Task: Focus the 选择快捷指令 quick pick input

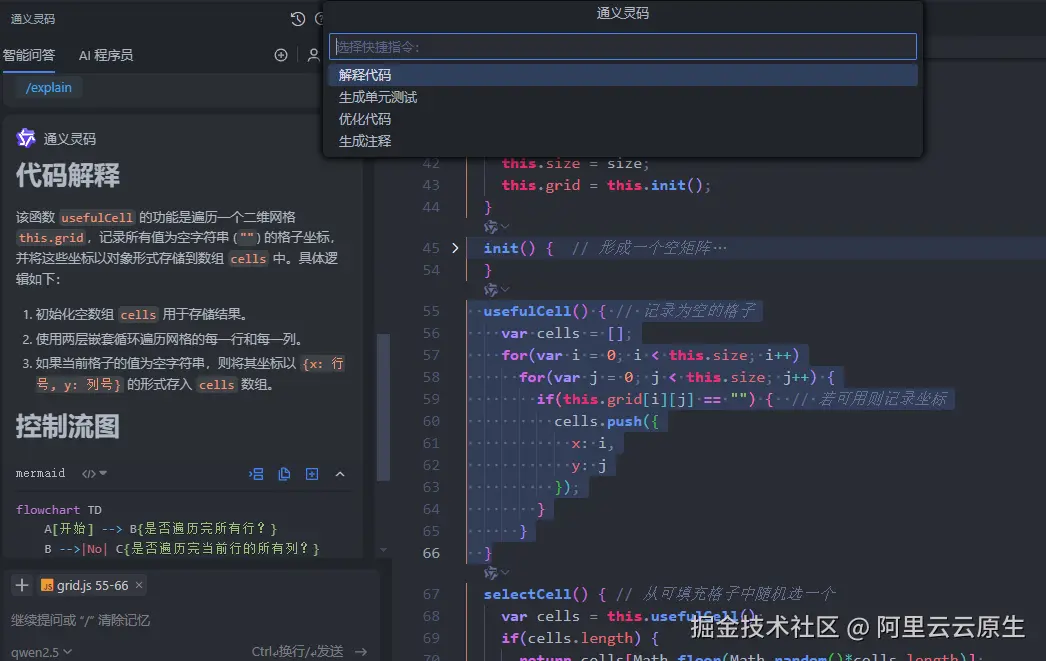Action: (x=622, y=47)
